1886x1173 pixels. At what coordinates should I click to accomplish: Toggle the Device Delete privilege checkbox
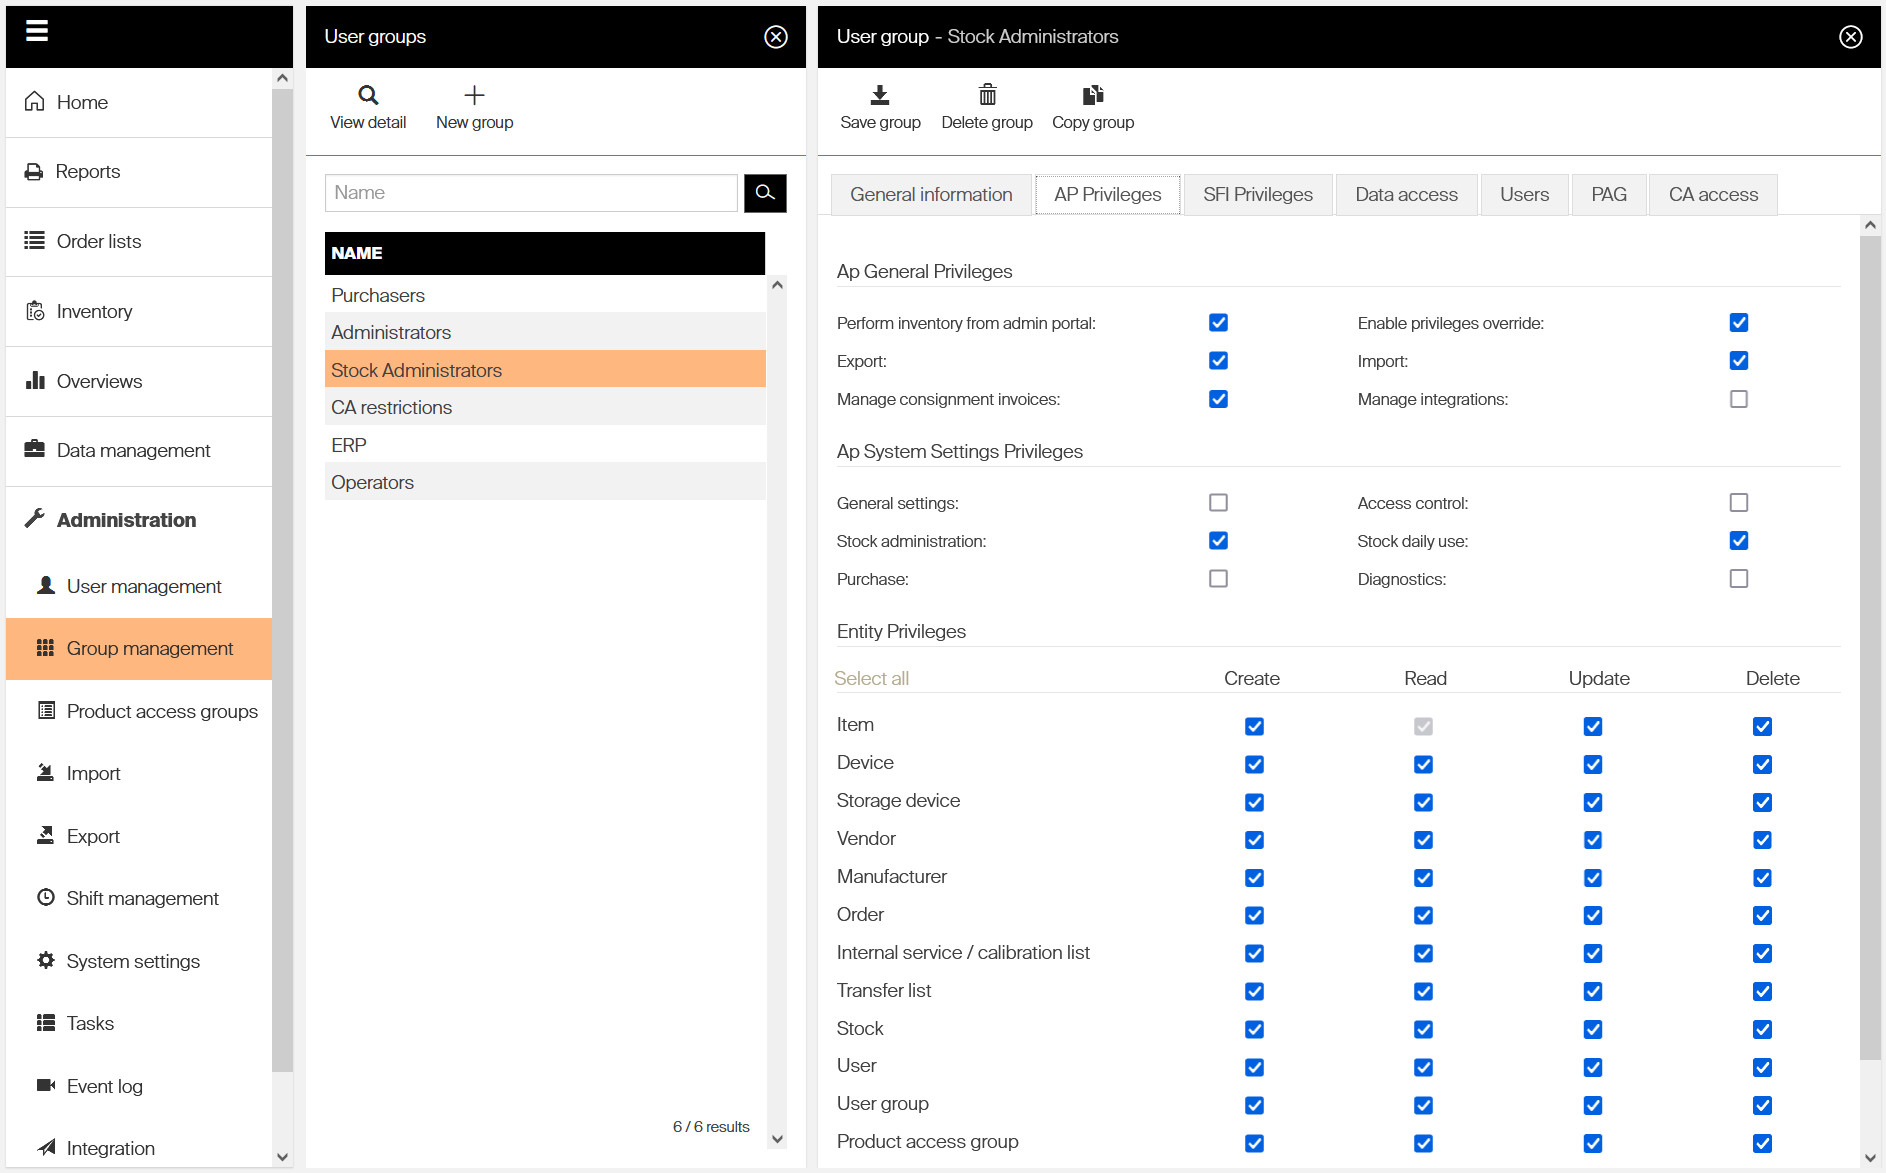coord(1762,765)
